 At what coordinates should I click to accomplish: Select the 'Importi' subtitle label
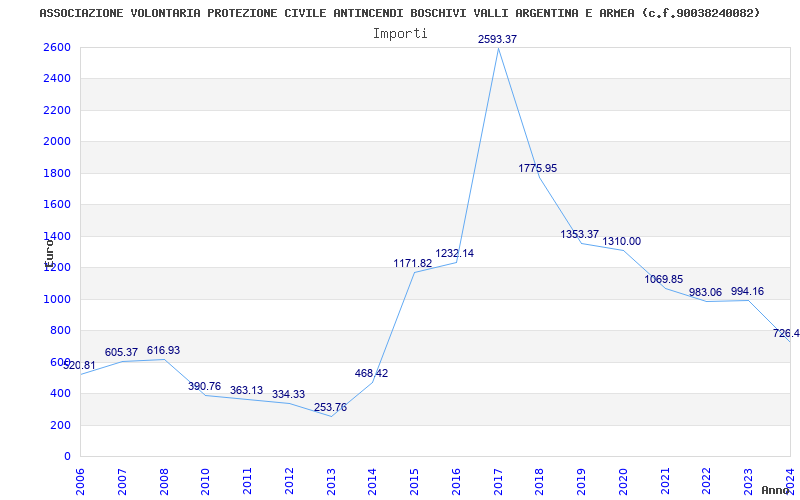[400, 34]
